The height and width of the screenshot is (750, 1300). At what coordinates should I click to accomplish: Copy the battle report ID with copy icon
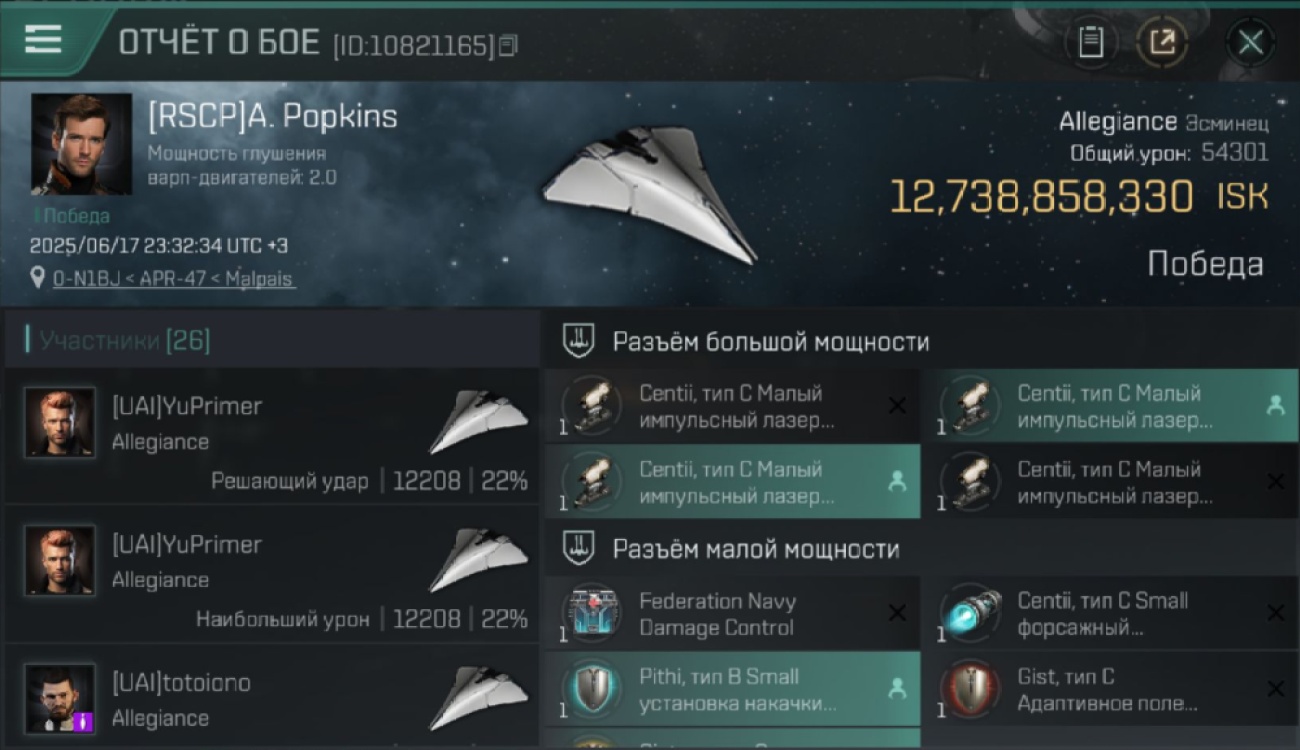tap(508, 45)
